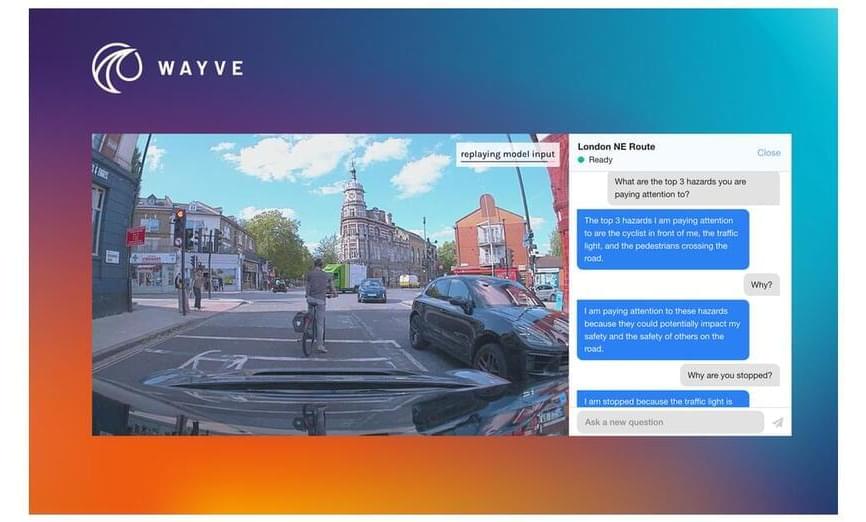Click the green Ready status dot
This screenshot has height=522, width=866.
click(581, 160)
